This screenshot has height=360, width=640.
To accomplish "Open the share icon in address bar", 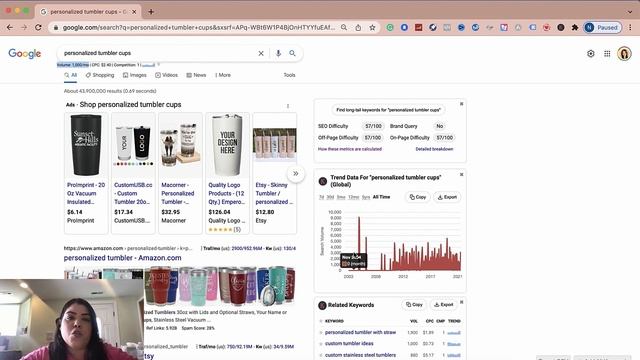I will 358,27.
